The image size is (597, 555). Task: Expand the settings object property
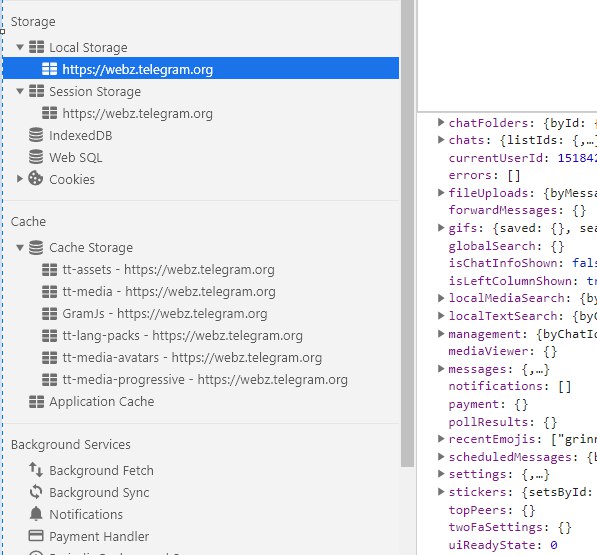(x=441, y=474)
